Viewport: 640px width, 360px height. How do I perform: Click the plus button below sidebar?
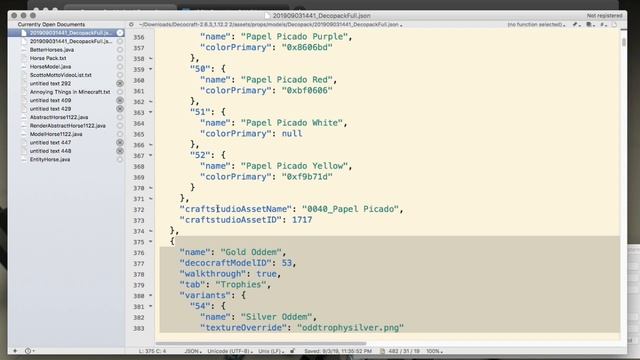coord(15,351)
